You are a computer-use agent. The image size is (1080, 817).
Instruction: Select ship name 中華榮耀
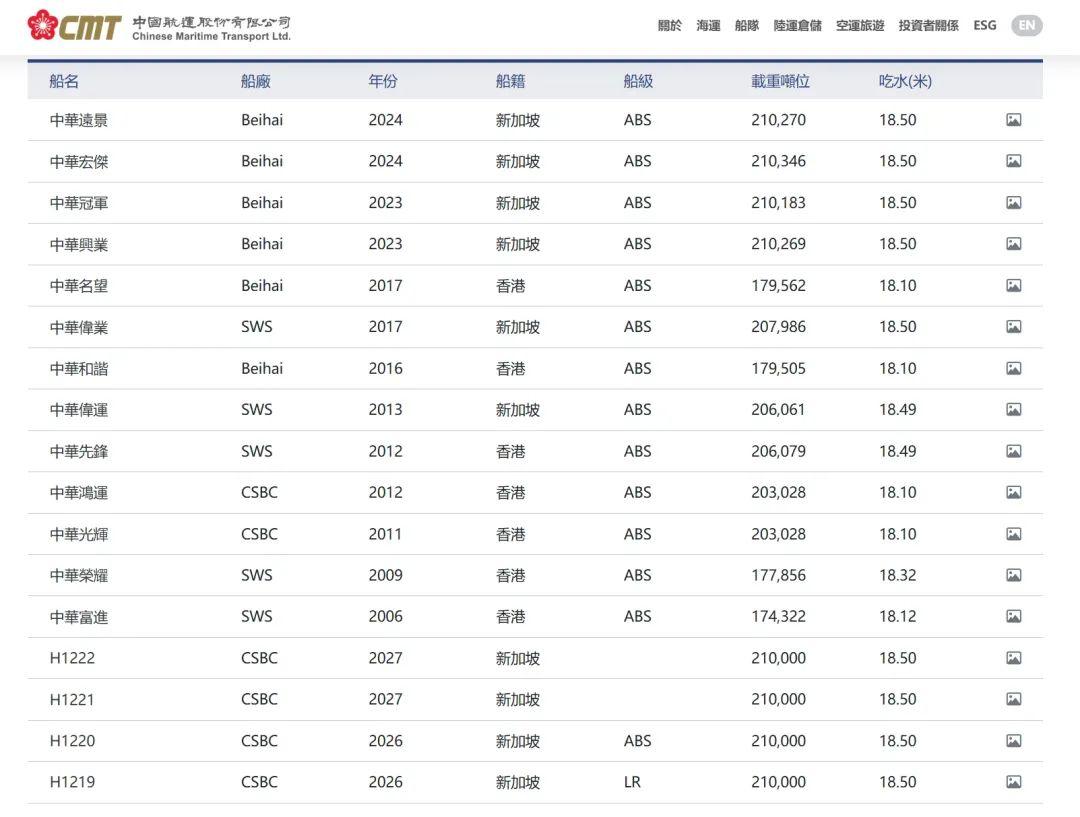click(x=79, y=575)
